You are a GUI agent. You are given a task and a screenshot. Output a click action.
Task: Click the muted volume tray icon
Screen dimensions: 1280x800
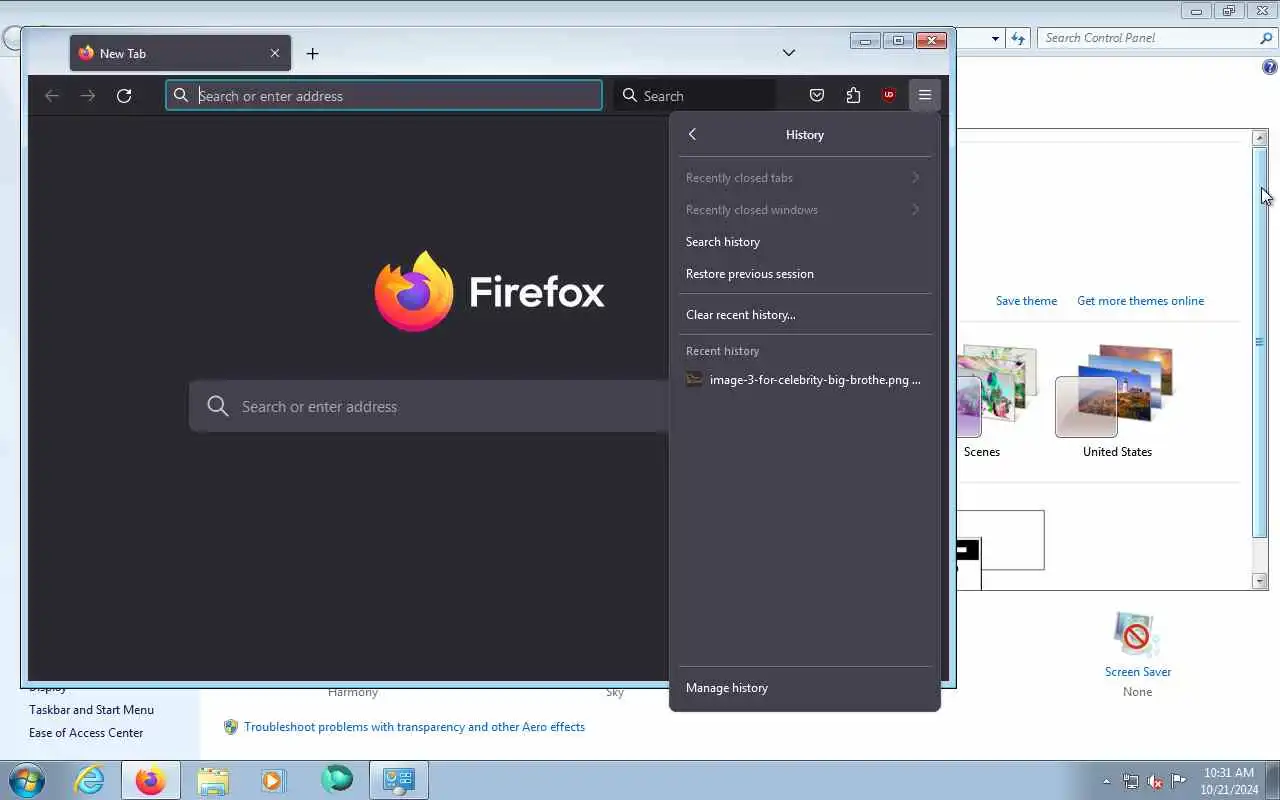point(1155,781)
